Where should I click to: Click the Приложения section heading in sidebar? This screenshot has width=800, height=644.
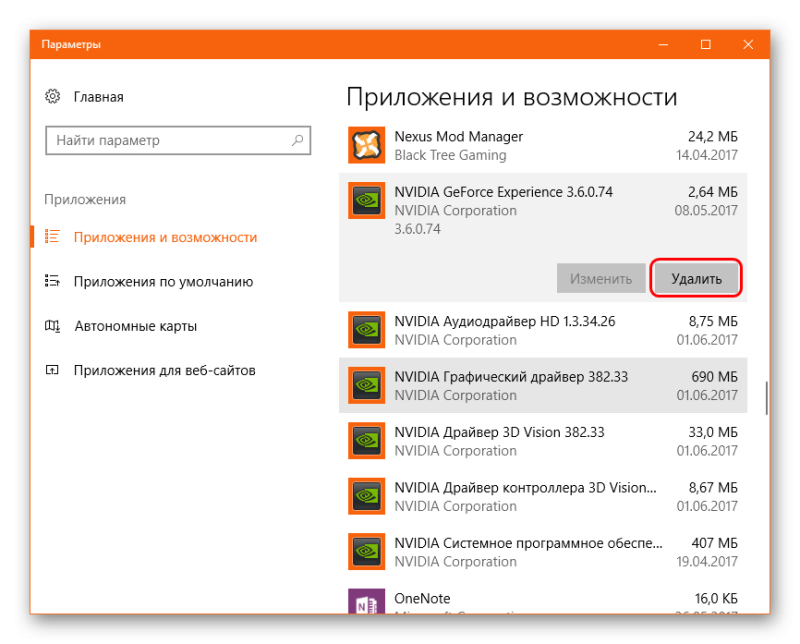(85, 200)
